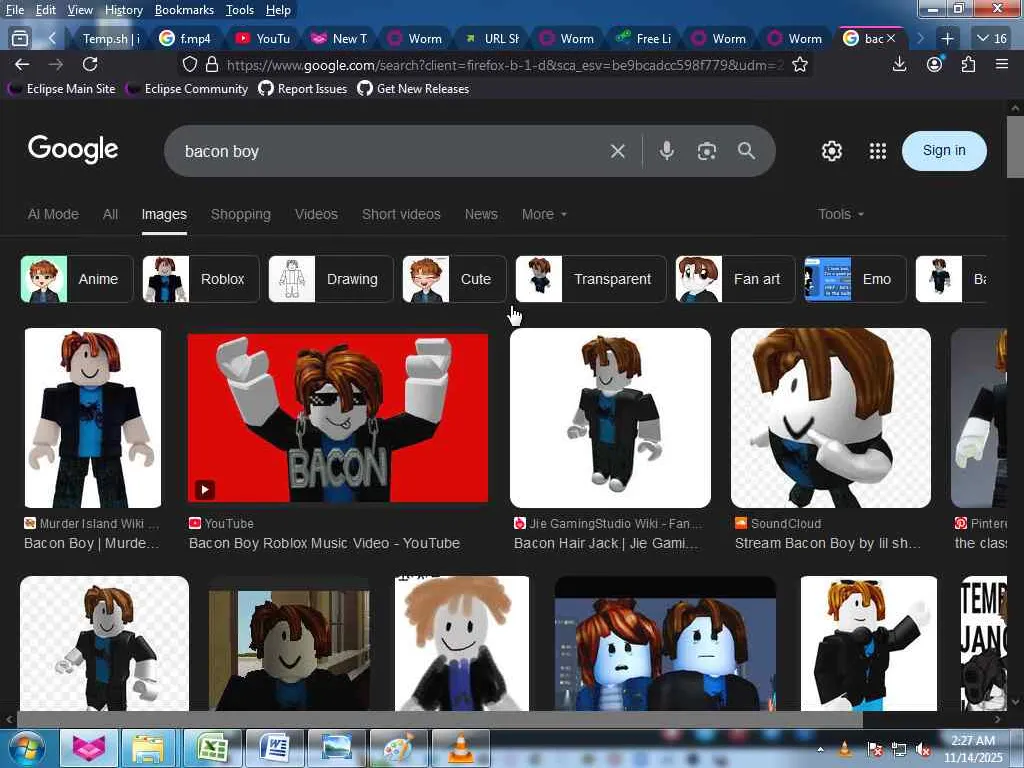Close the active bac tab

[x=890, y=39]
